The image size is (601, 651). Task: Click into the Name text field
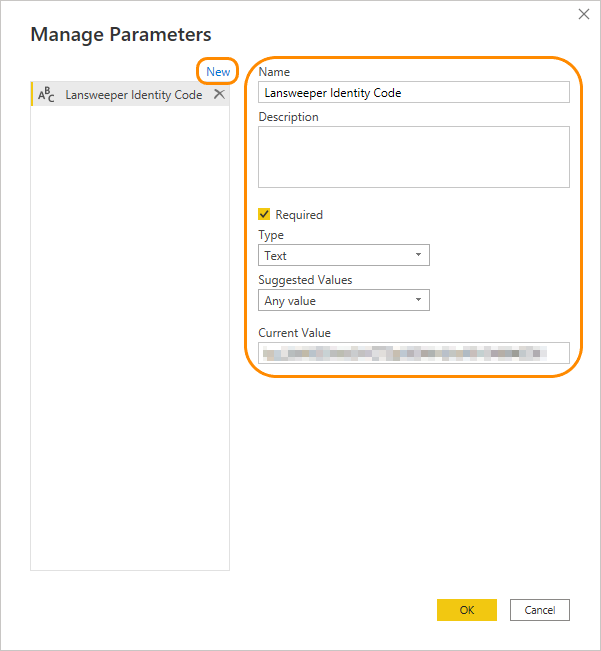(413, 92)
